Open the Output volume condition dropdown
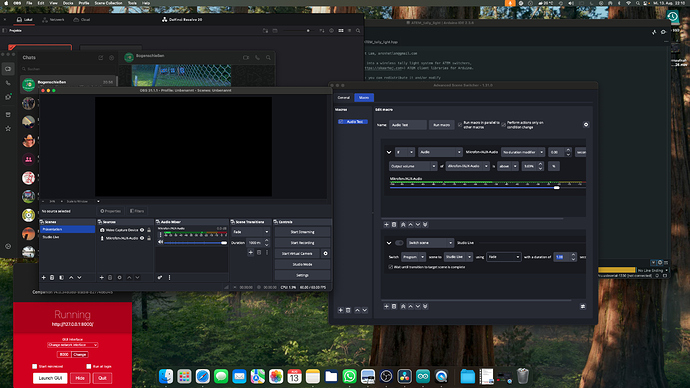Image resolution: width=690 pixels, height=388 pixels. (x=413, y=166)
